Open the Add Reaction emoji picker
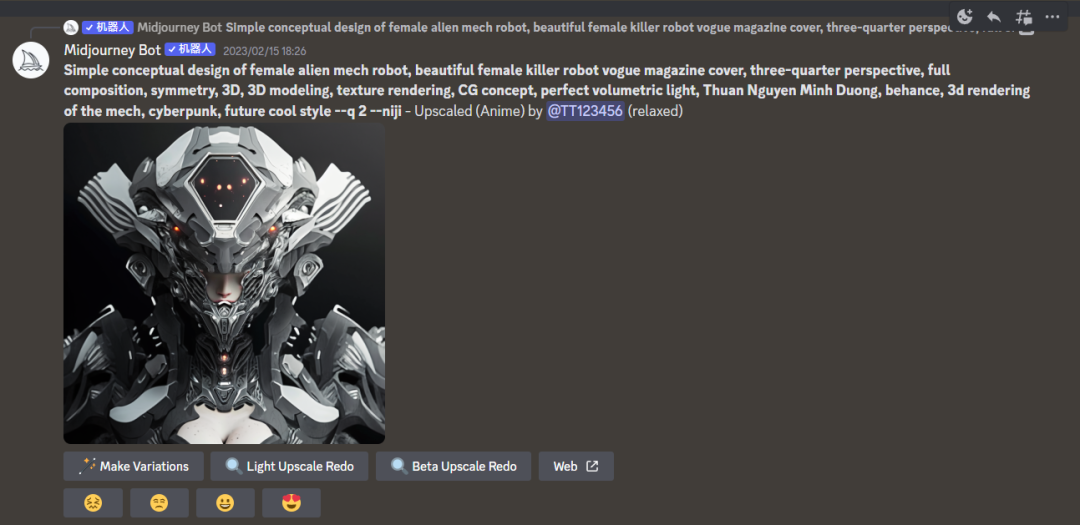The image size is (1080, 525). tap(965, 17)
